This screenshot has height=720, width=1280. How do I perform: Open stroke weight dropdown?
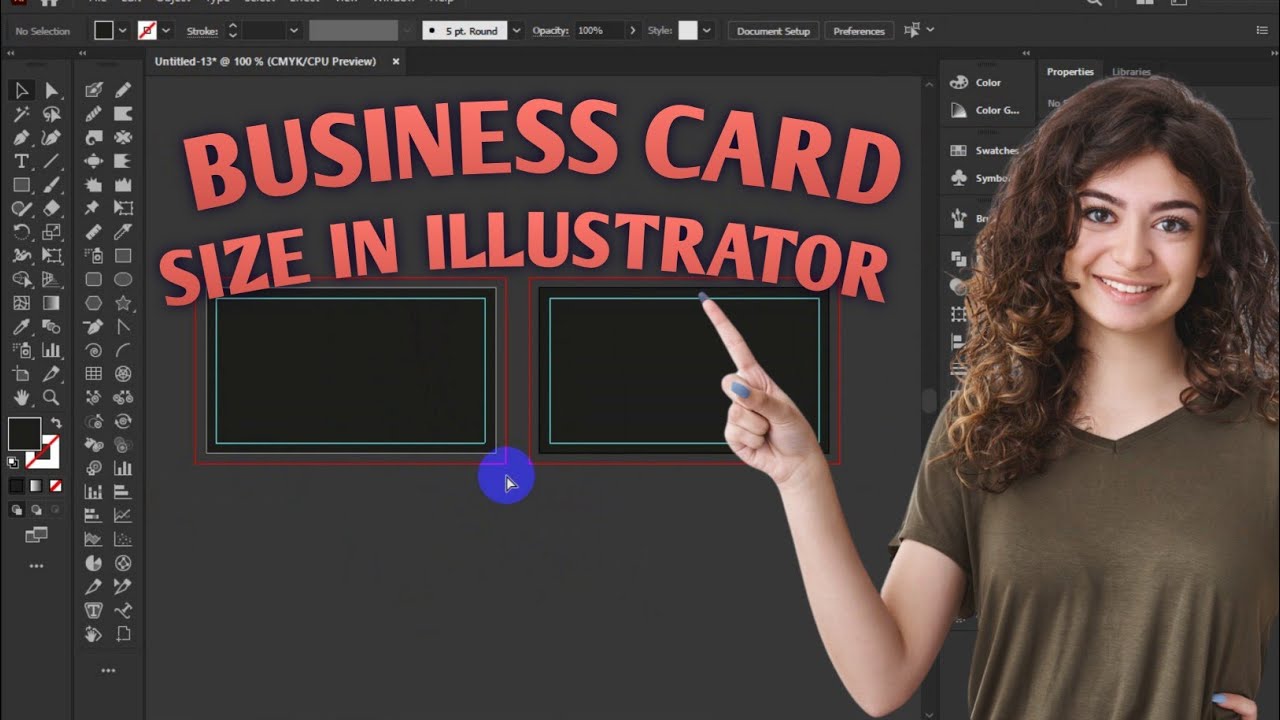coord(293,31)
